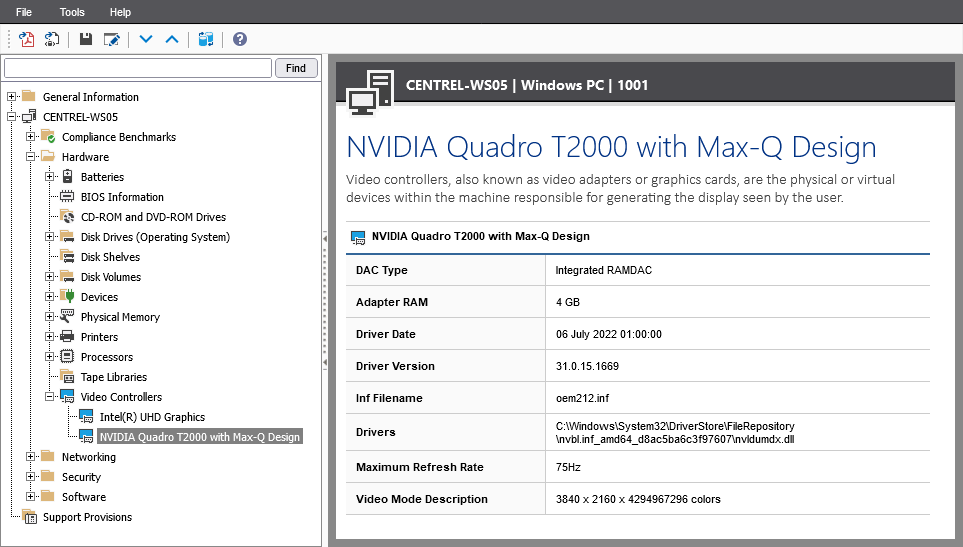Screen dimensions: 963x547
Task: Click the video card icon beside table heading
Action: tap(357, 238)
